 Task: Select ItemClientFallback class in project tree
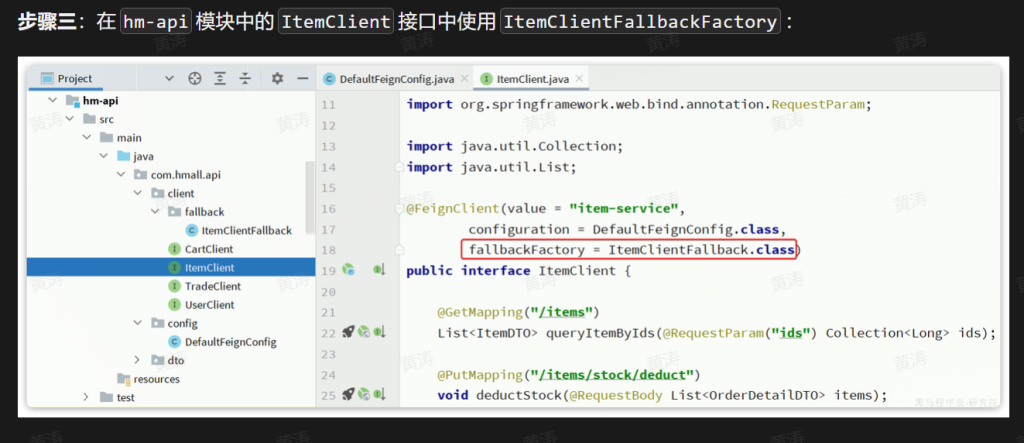[x=246, y=230]
